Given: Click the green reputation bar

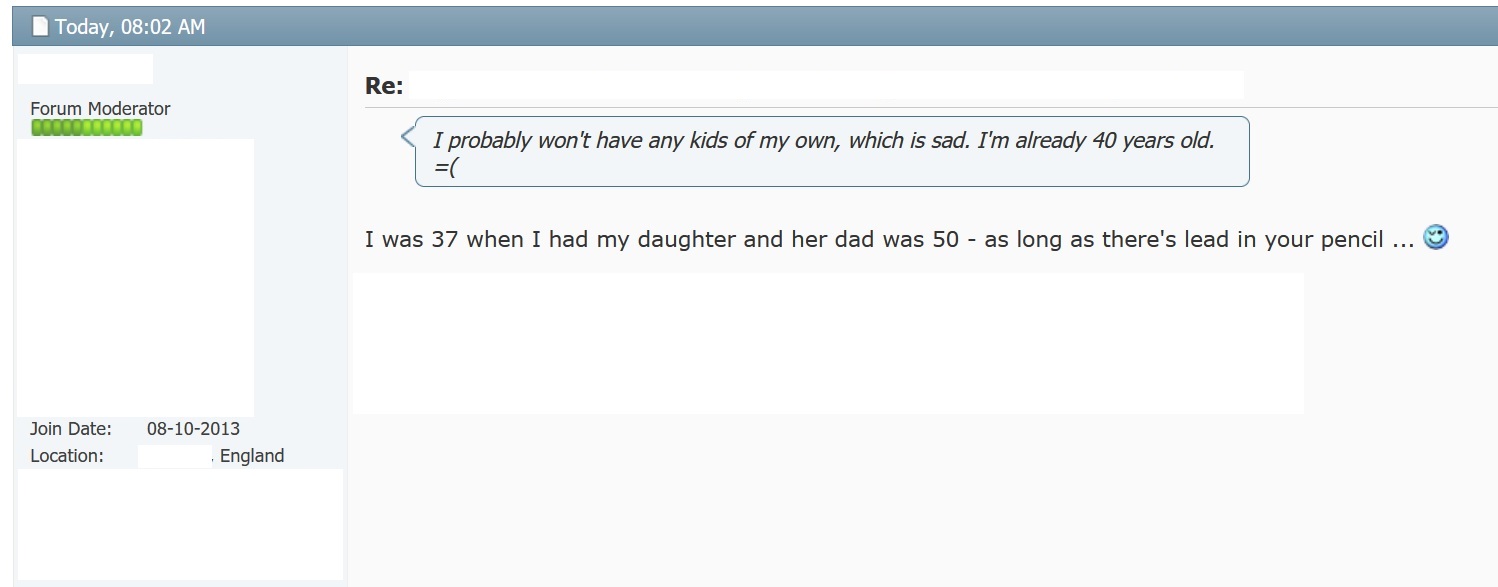Looking at the screenshot, I should coord(87,128).
